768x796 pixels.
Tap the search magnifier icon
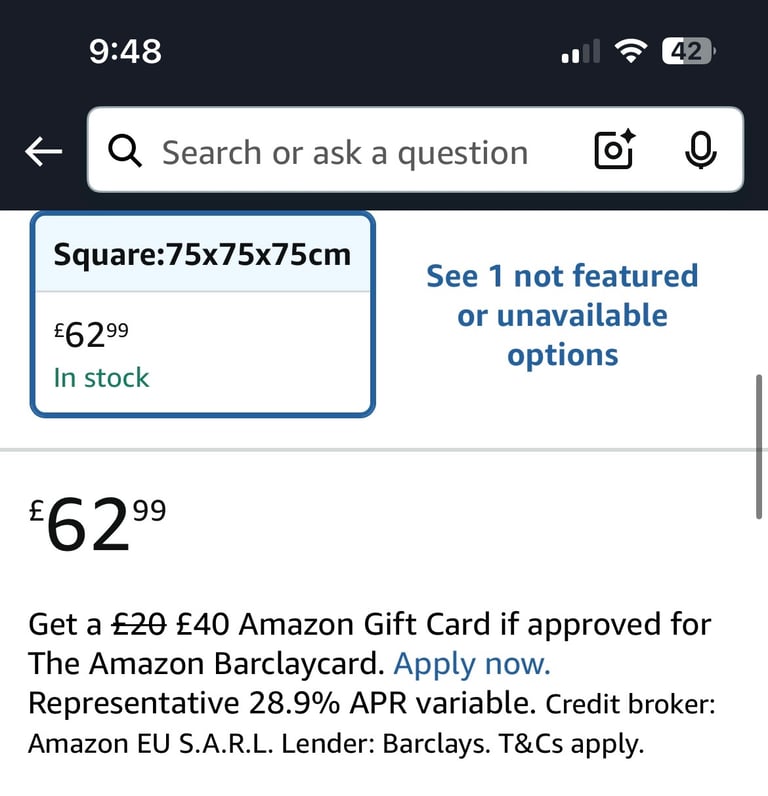click(125, 151)
